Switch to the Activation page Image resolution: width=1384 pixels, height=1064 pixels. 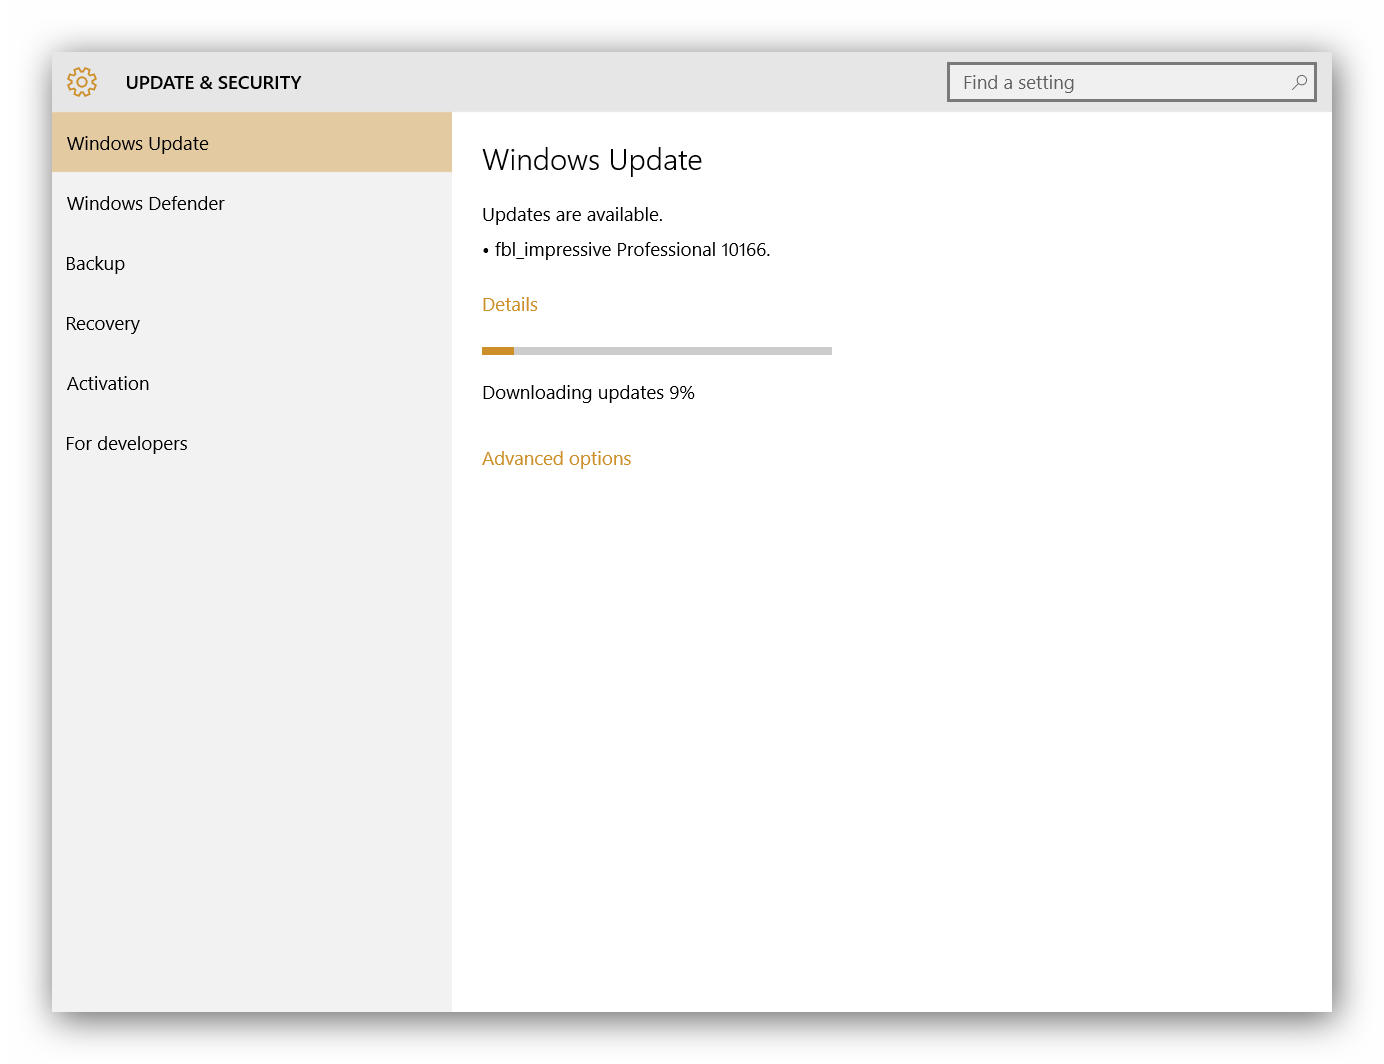[252, 383]
